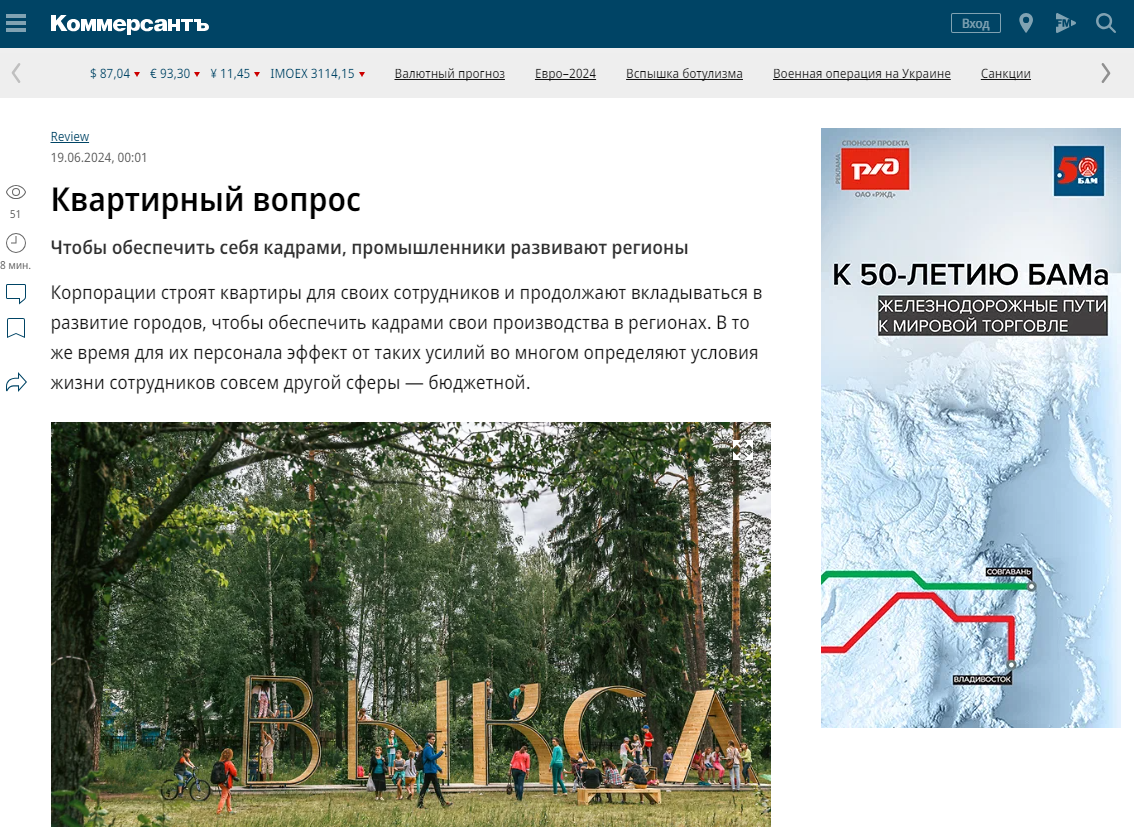
Task: Bookmark the article with the flag icon
Action: point(16,328)
